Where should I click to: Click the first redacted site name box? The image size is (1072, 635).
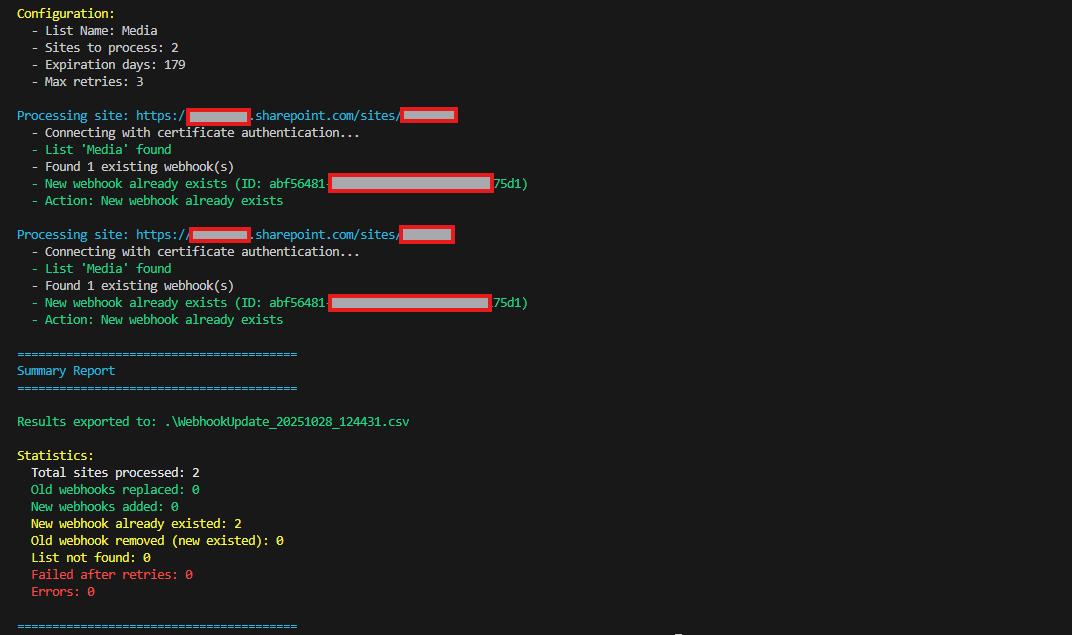[430, 115]
